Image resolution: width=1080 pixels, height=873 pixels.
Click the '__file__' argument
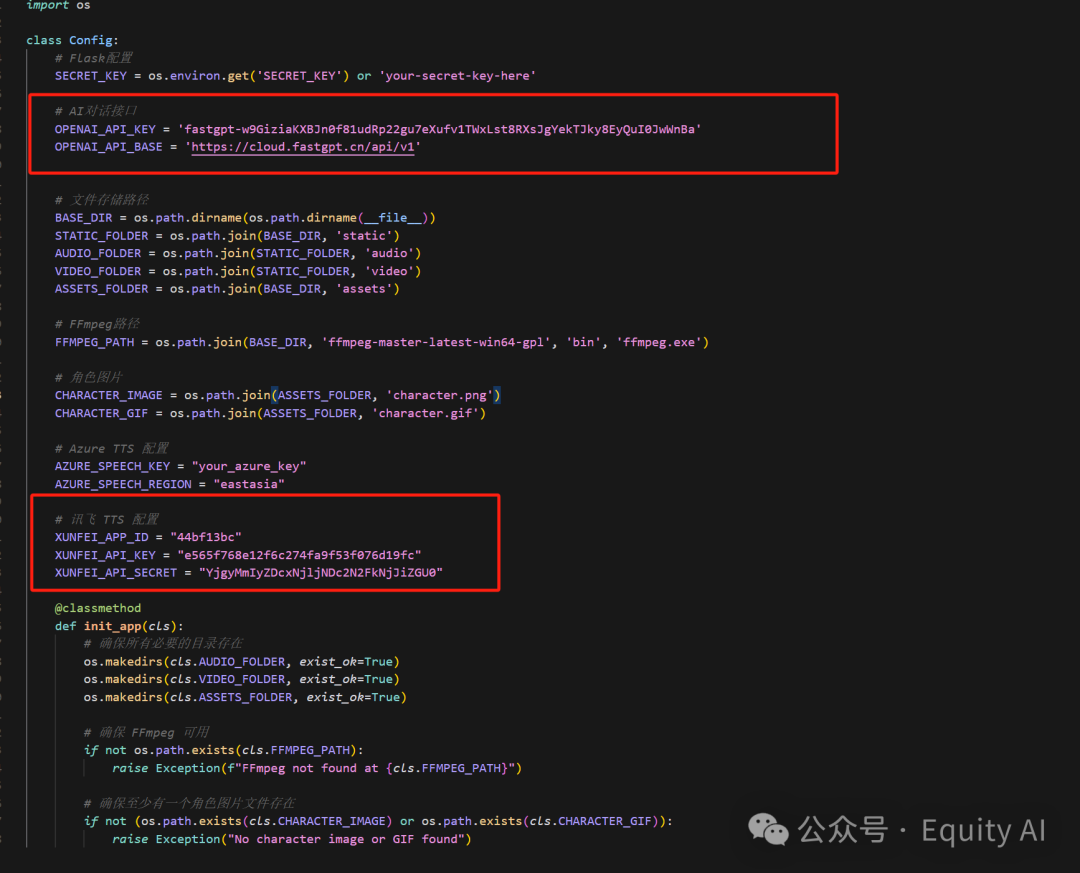[393, 218]
